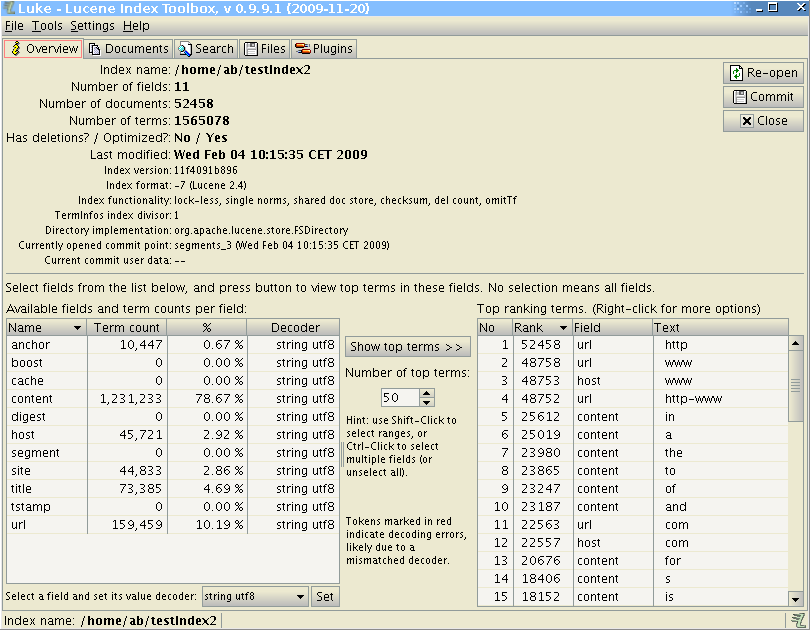Click the sort arrow in the Name column header
810x630 pixels.
77,328
